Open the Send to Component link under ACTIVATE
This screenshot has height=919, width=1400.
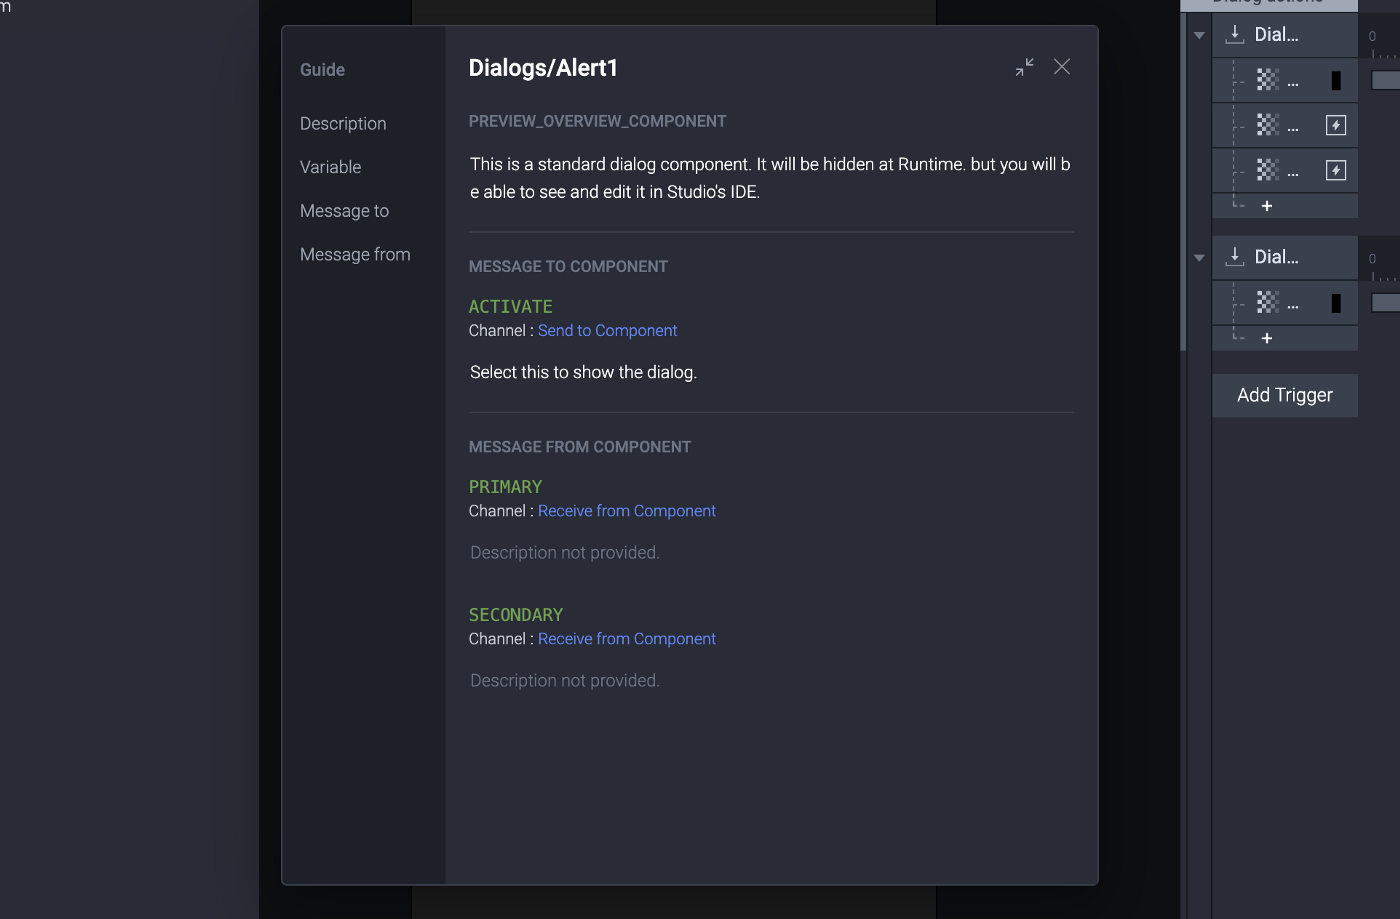[608, 331]
